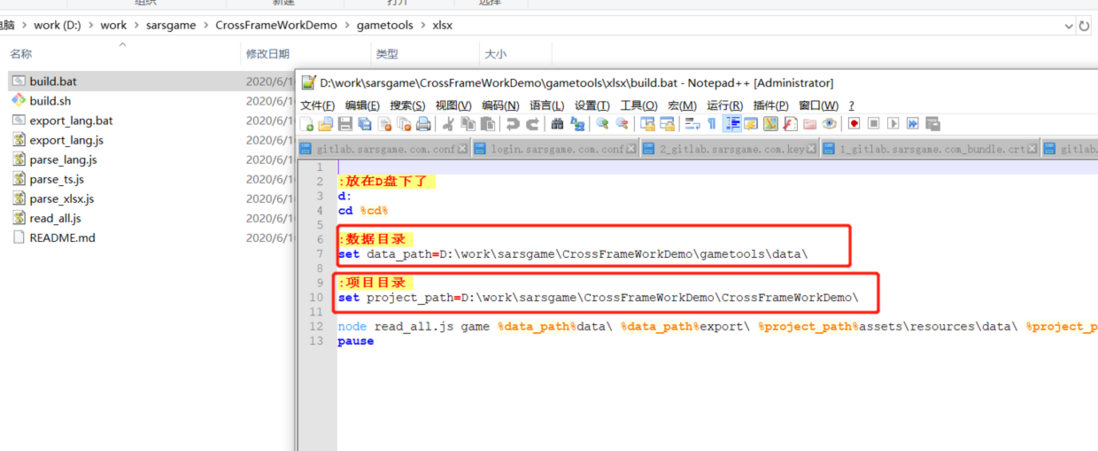
Task: Sort Explorer files by 类型 column
Action: 387,54
